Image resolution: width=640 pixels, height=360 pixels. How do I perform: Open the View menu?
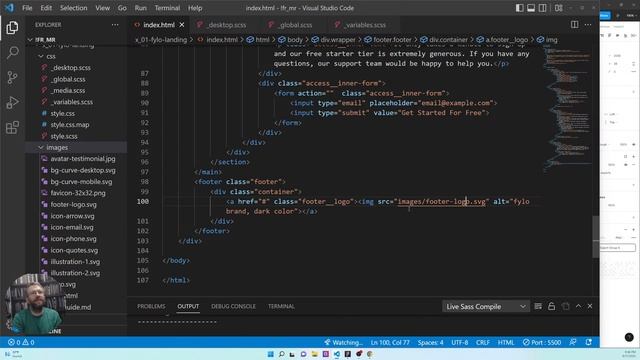(102, 8)
